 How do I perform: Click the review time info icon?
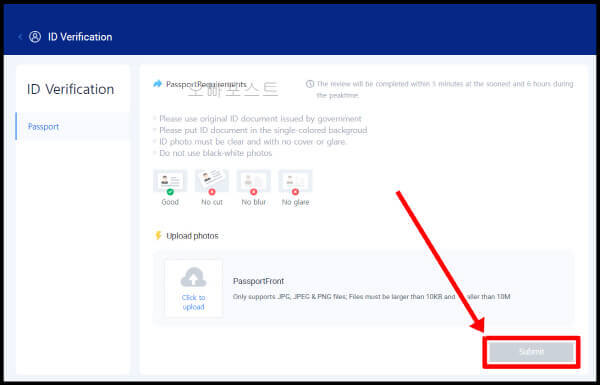310,84
